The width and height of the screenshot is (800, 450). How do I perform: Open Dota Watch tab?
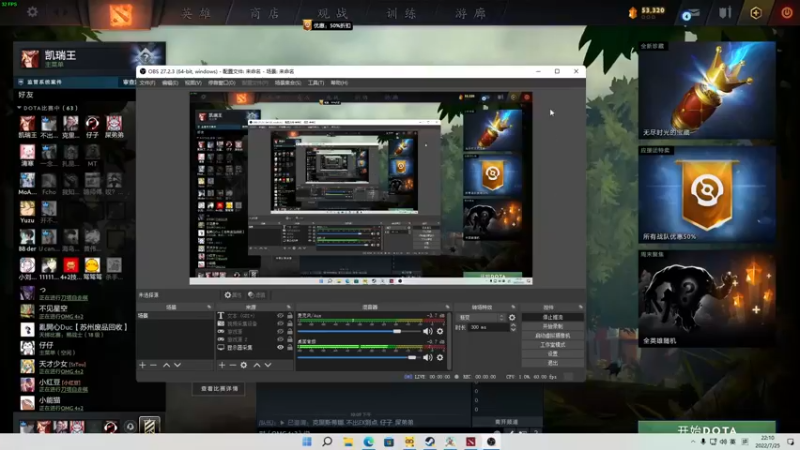[x=333, y=13]
